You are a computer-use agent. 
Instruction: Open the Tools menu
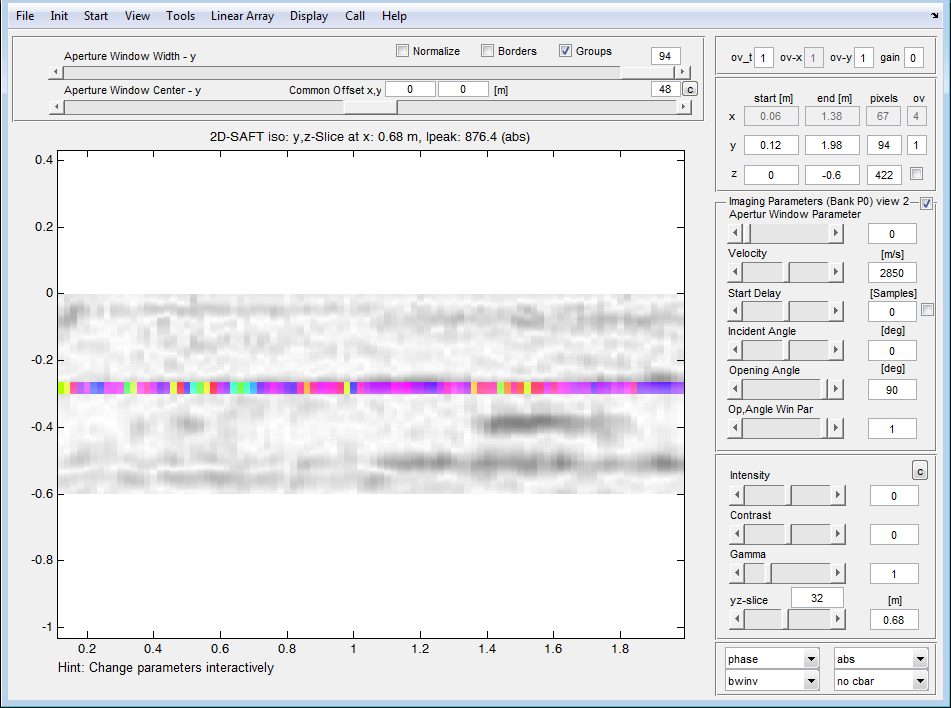(x=180, y=16)
